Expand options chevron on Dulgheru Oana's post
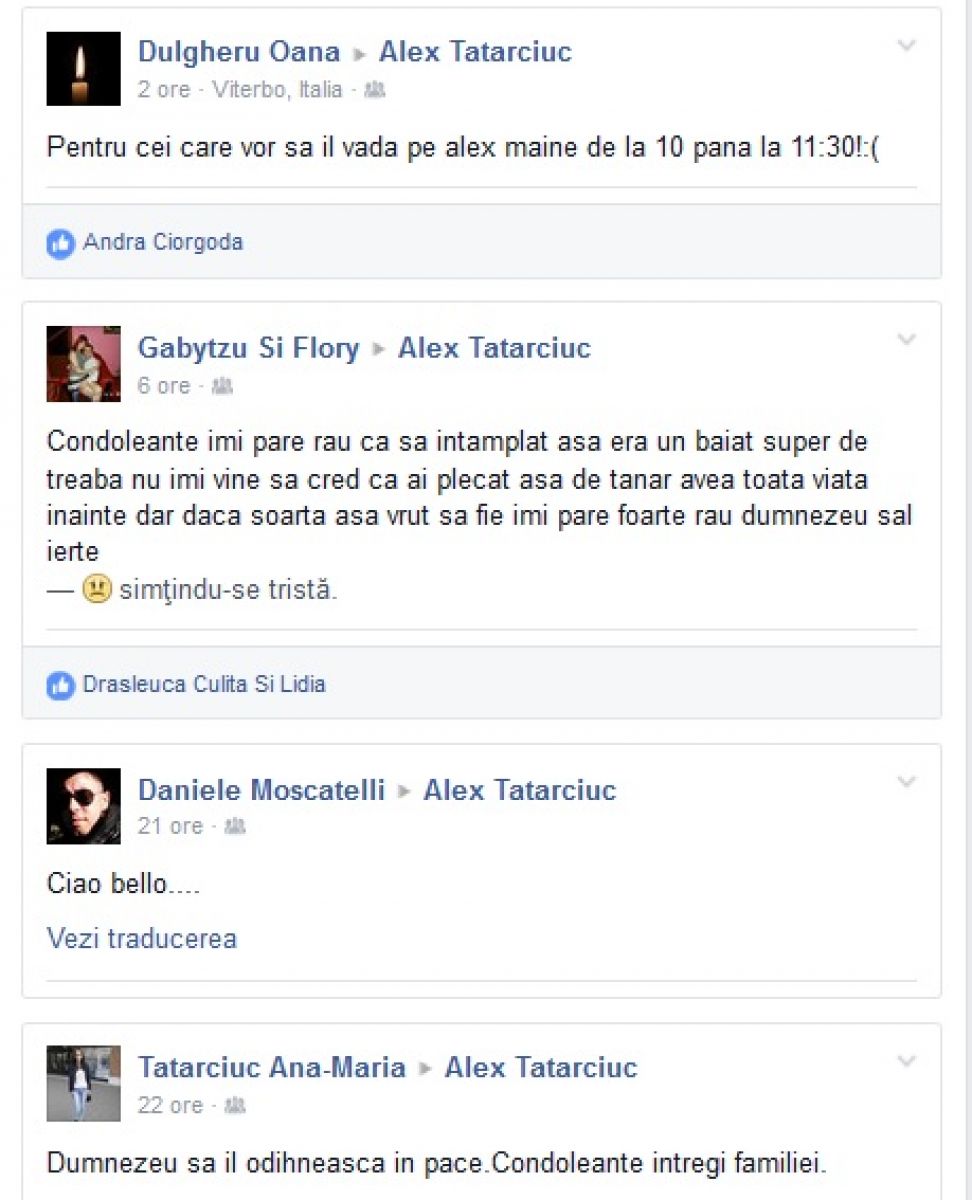This screenshot has width=972, height=1200. [x=906, y=46]
